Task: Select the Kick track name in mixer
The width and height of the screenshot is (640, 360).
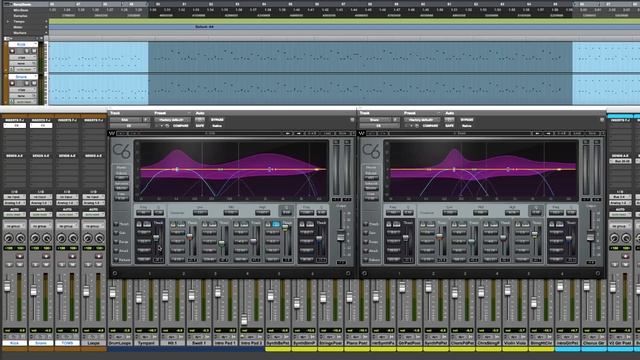Action: tap(14, 343)
